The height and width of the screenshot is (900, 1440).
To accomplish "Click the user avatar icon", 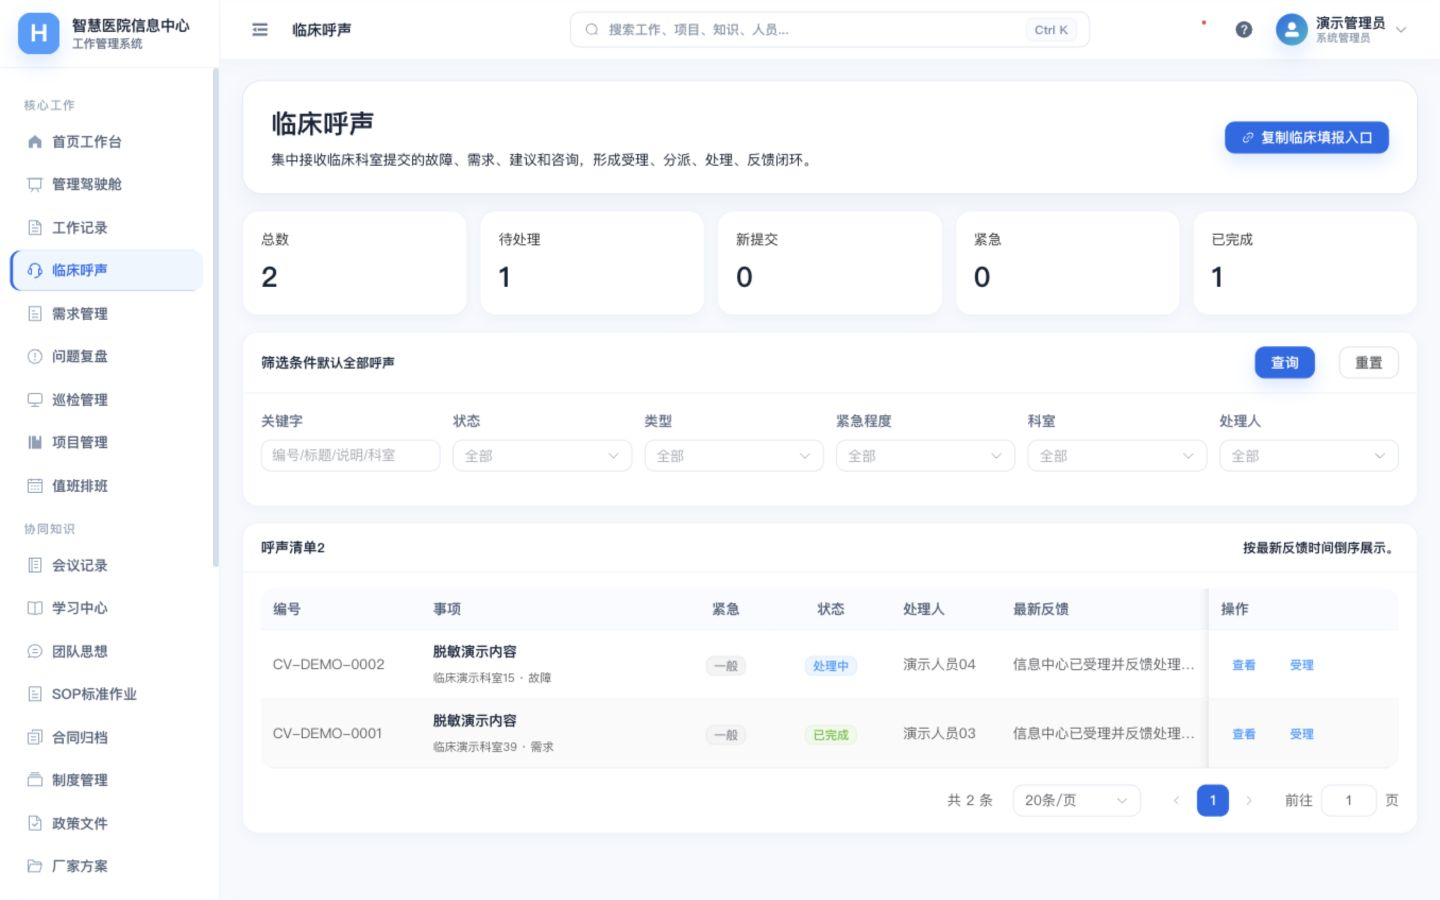I will [x=1292, y=30].
